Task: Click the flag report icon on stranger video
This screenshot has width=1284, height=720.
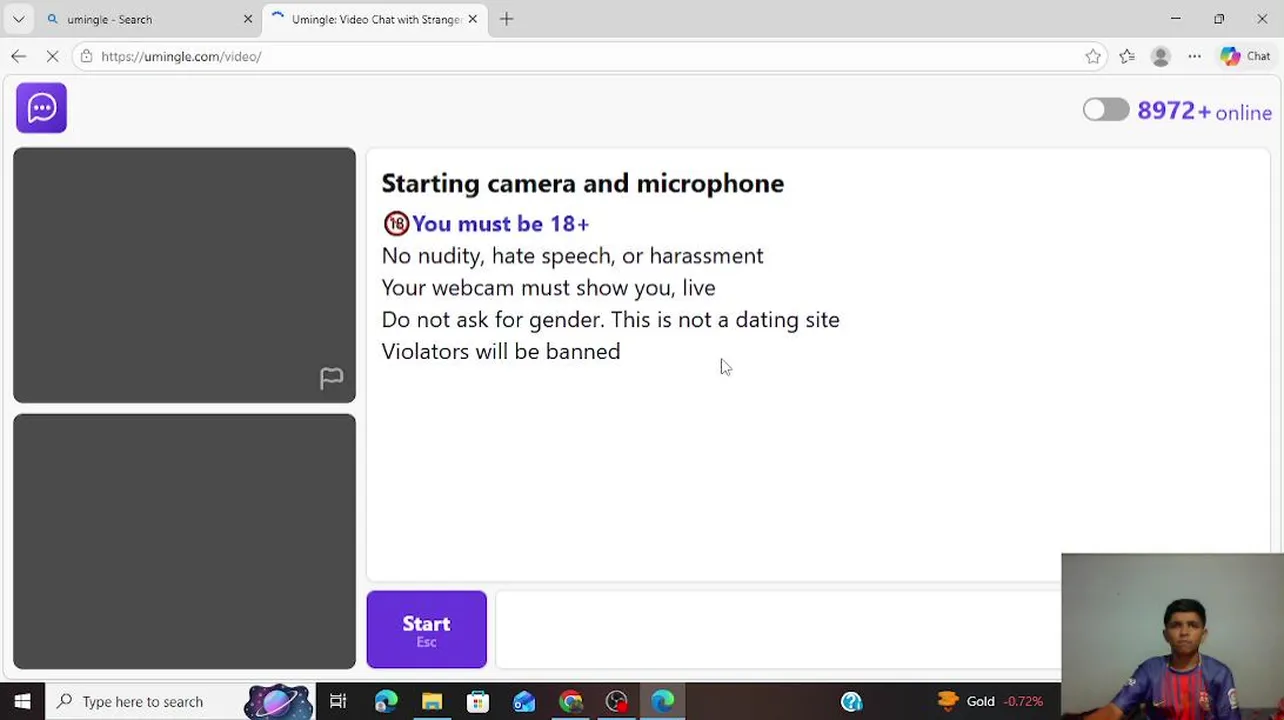Action: tap(331, 378)
